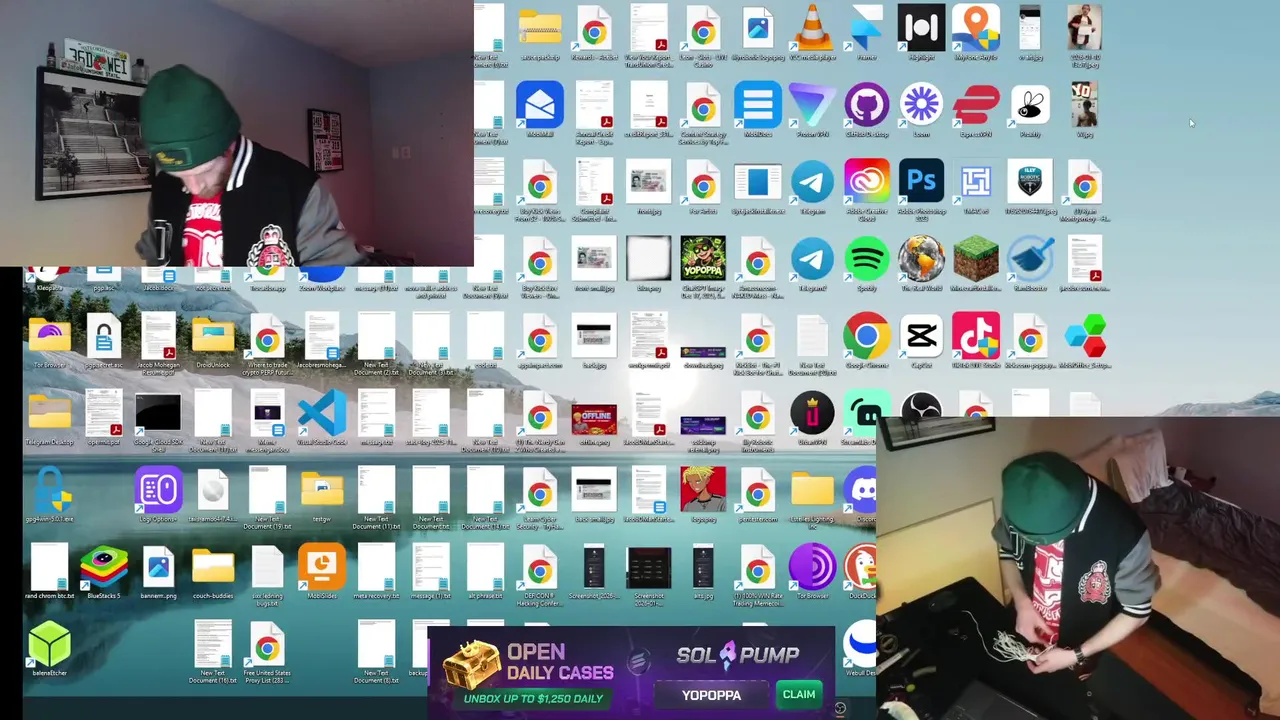Launch the Adobe Photoshop shortcut
The image size is (1280, 720).
(x=921, y=182)
